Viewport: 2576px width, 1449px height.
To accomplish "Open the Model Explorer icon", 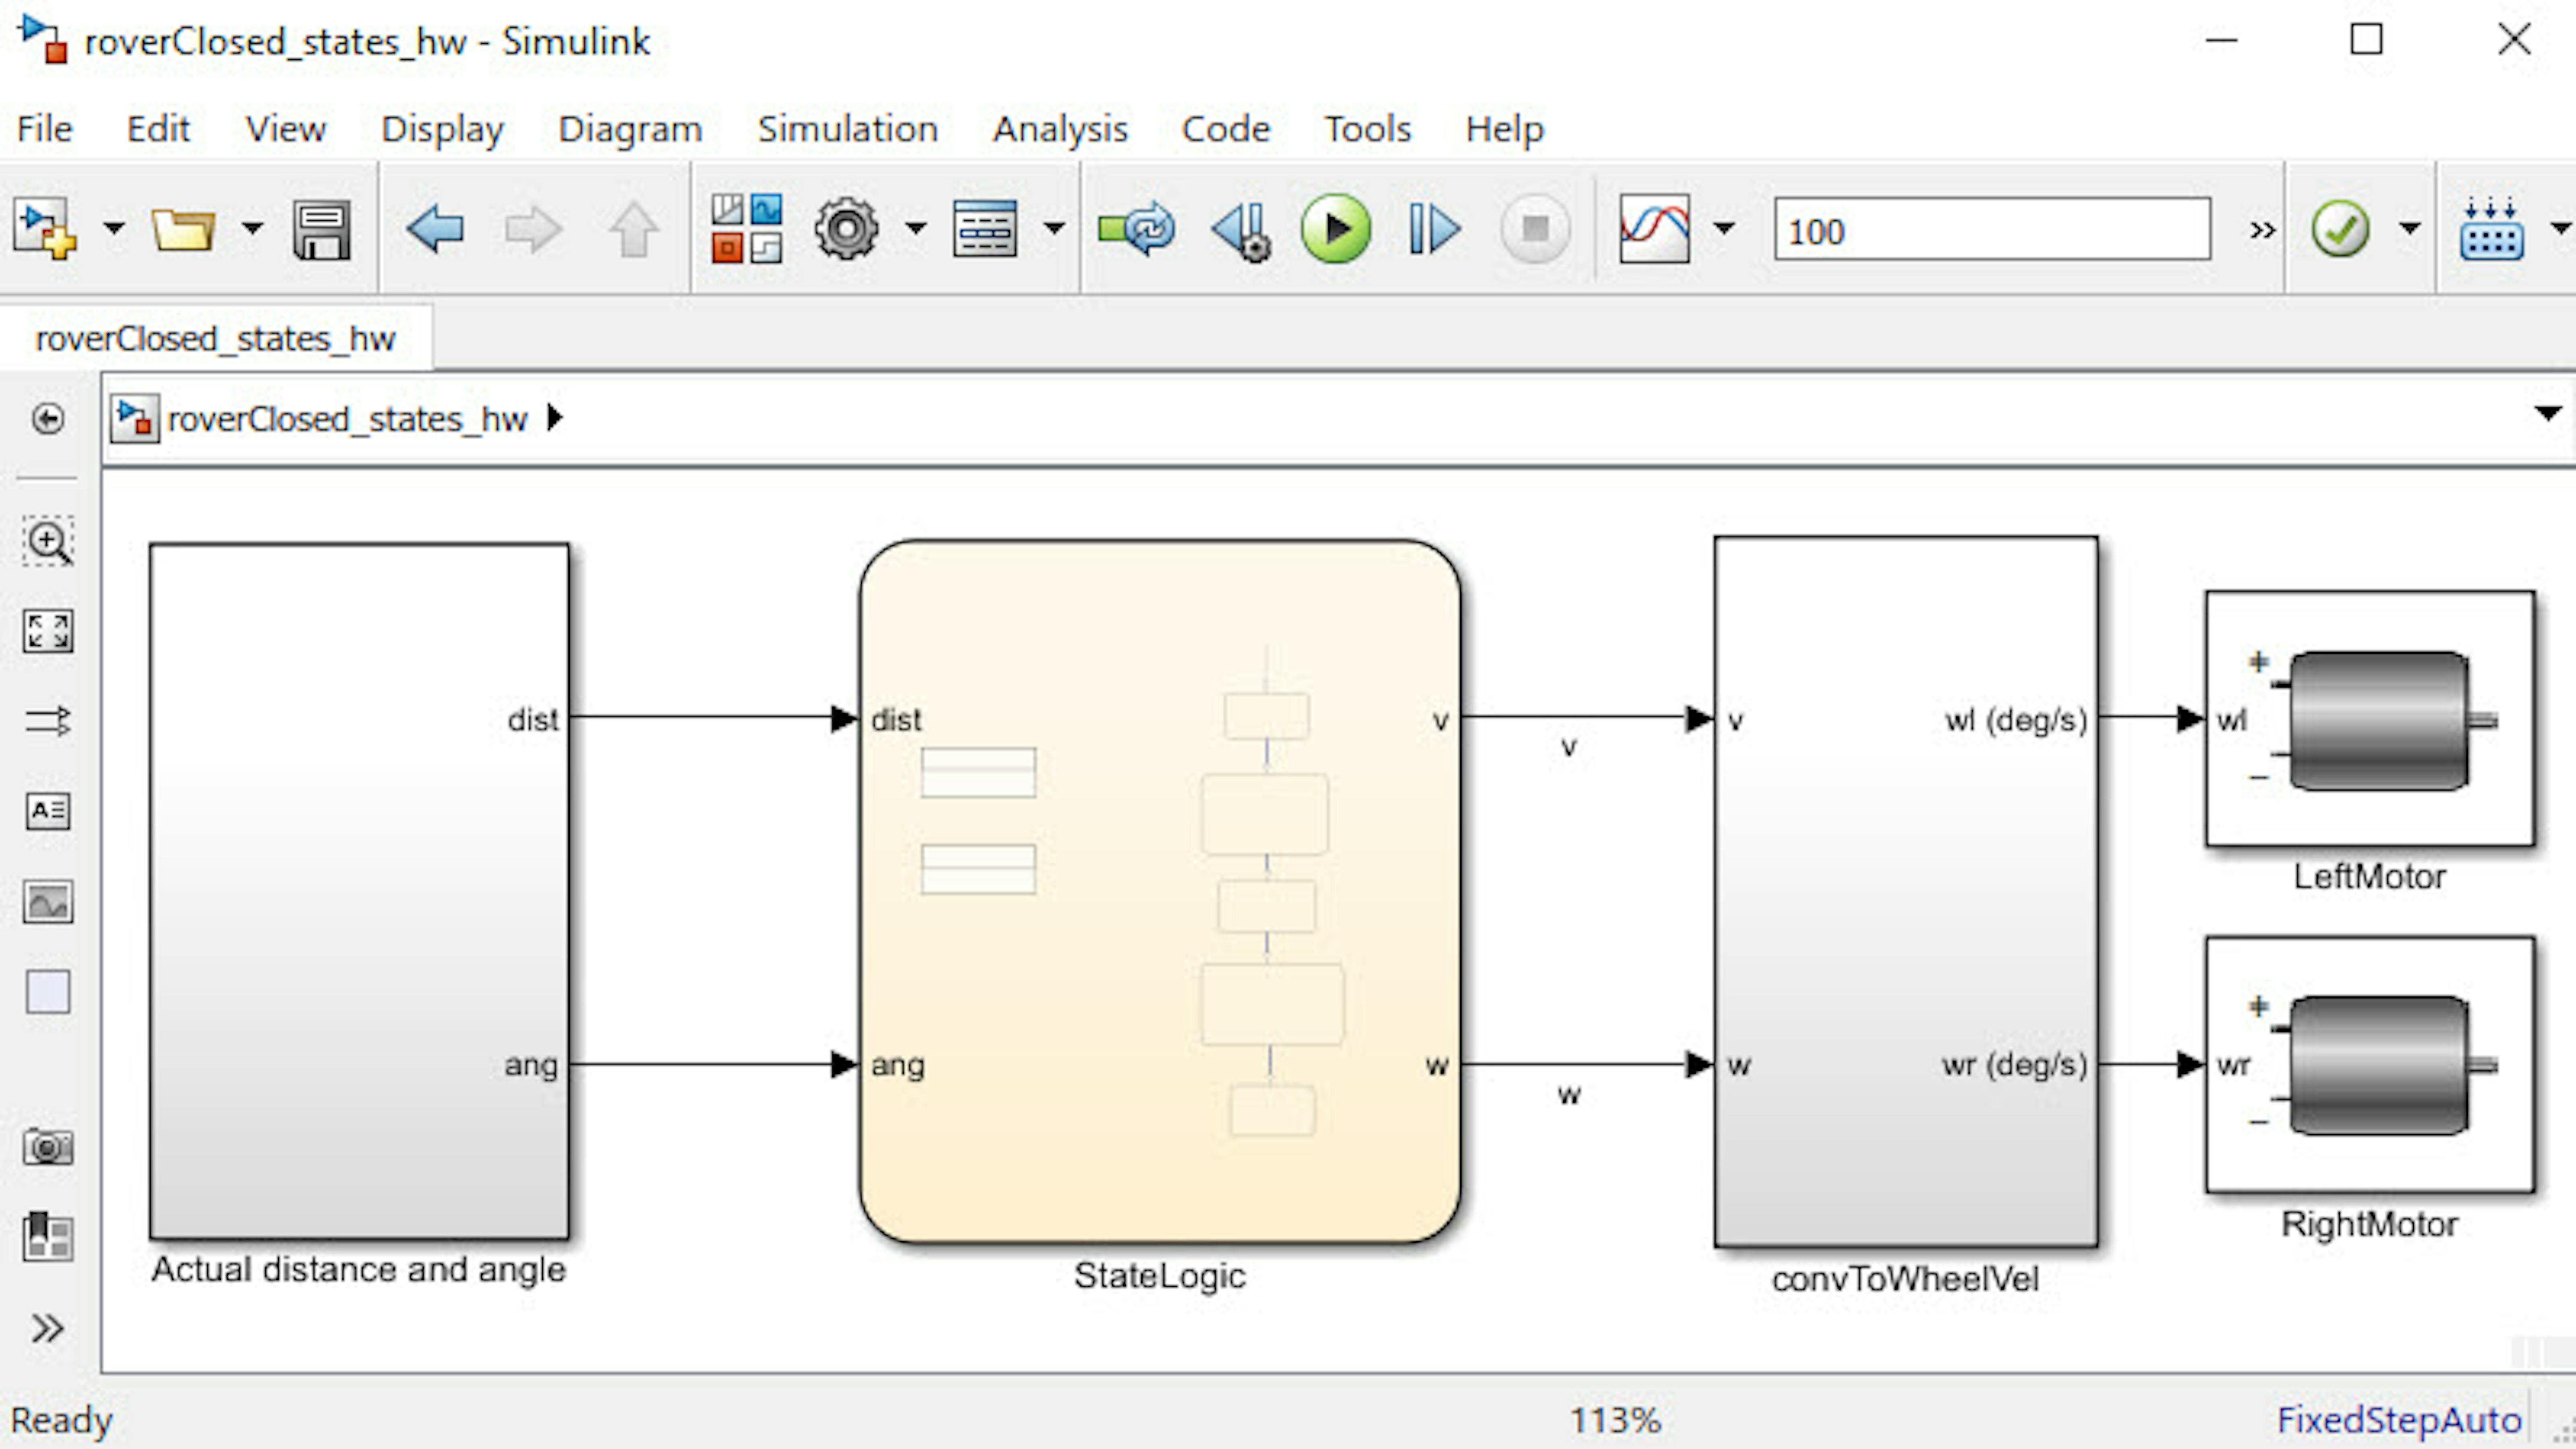I will [985, 229].
